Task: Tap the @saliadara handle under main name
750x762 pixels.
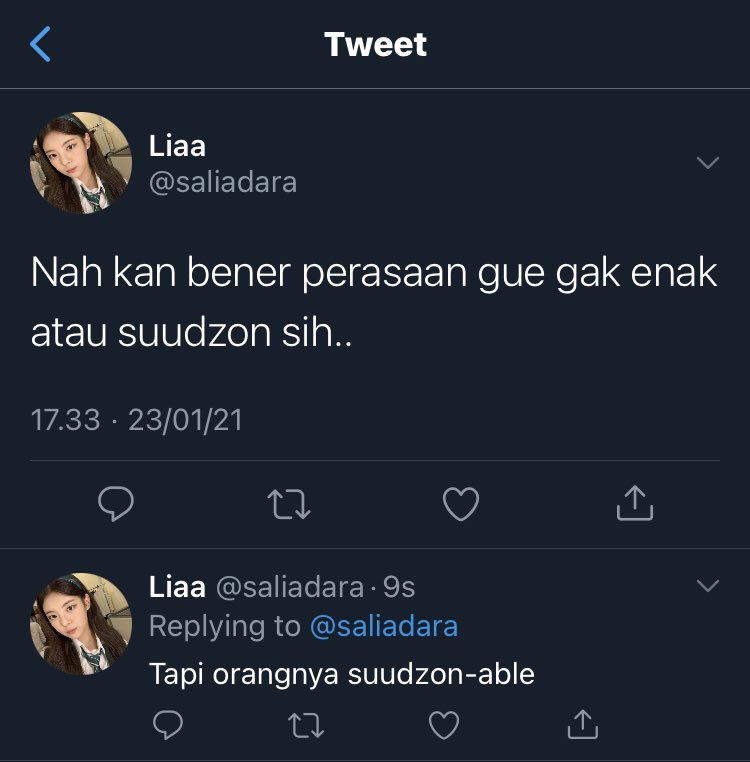Action: [x=223, y=183]
